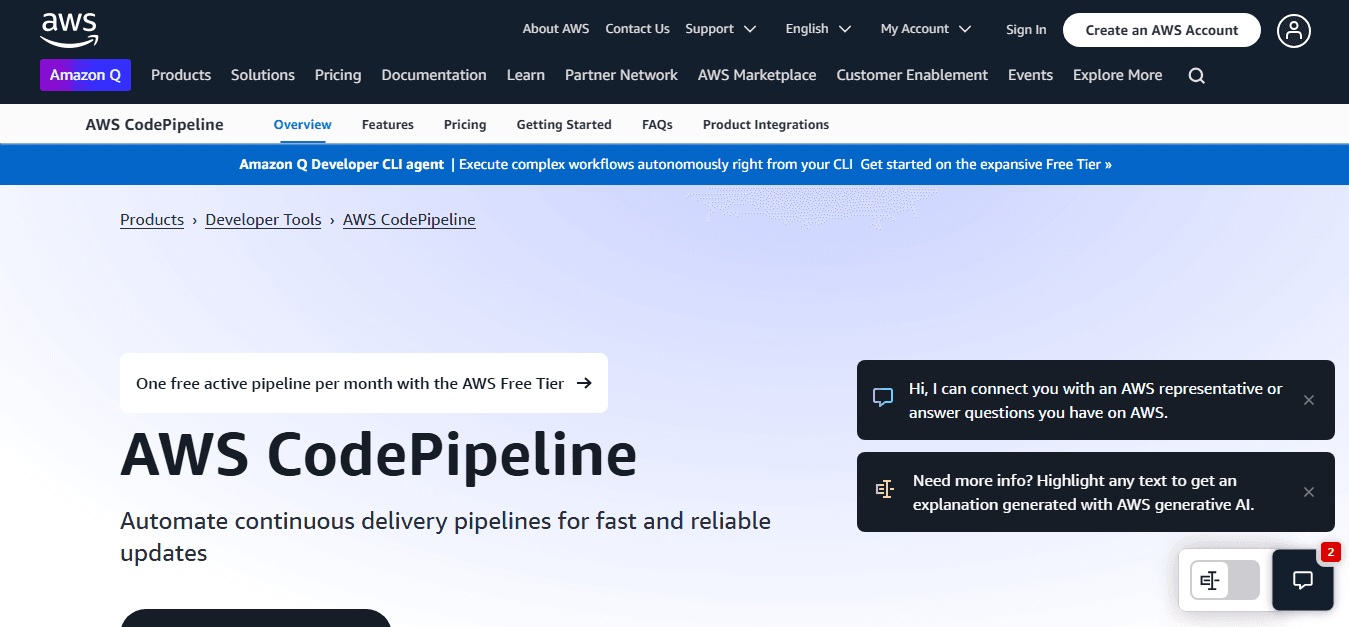Click the arrow on the Free Tier banner
The width and height of the screenshot is (1349, 627).
(584, 383)
